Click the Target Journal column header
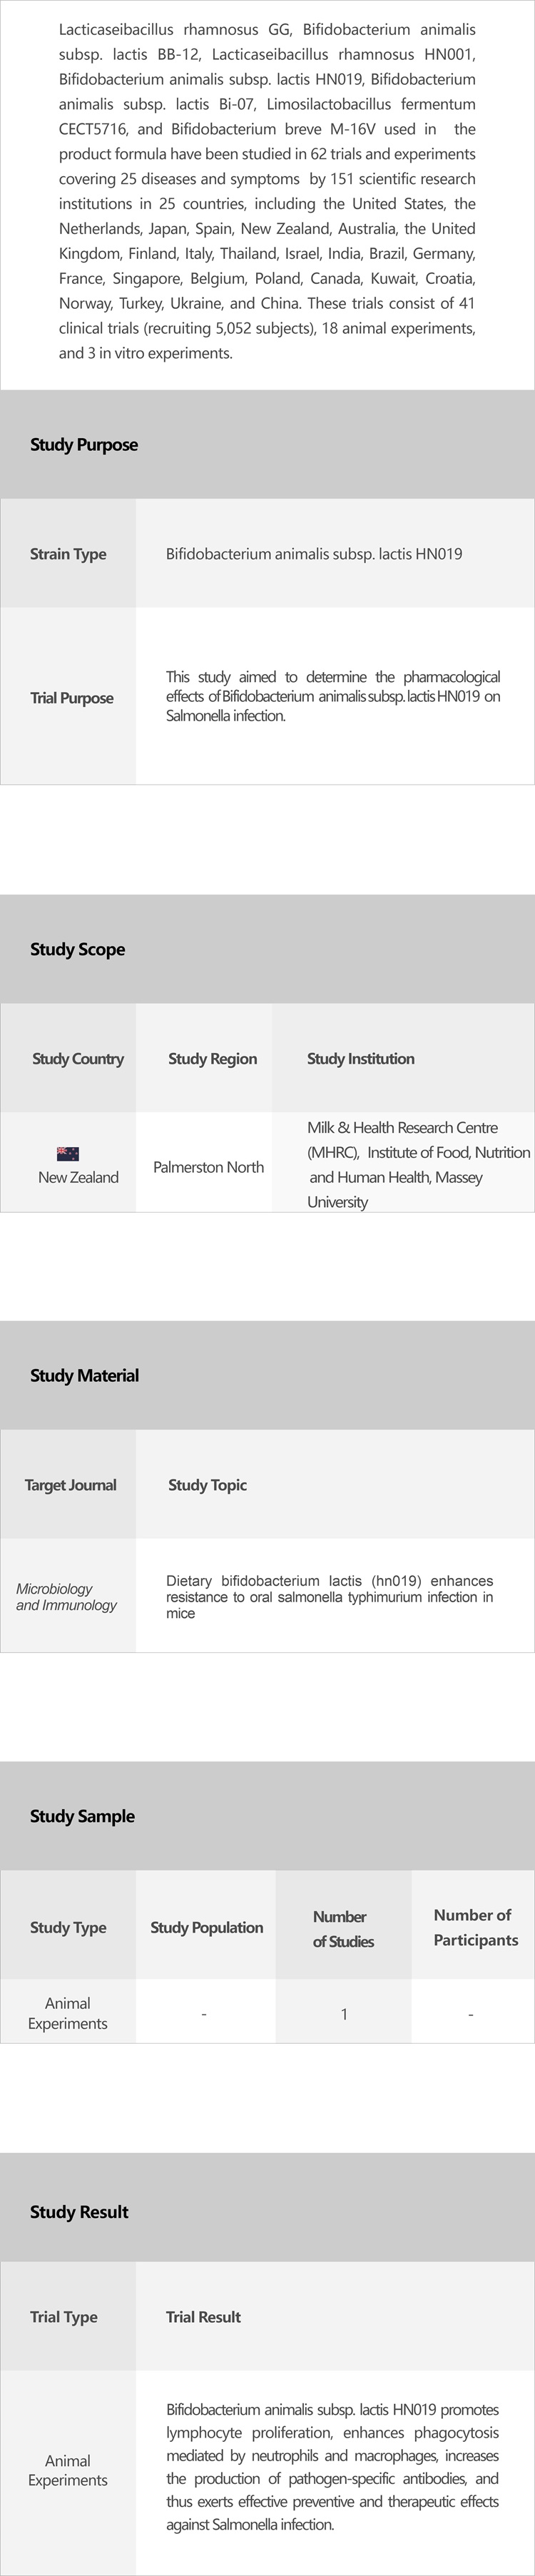Viewport: 535px width, 2576px height. point(70,1485)
